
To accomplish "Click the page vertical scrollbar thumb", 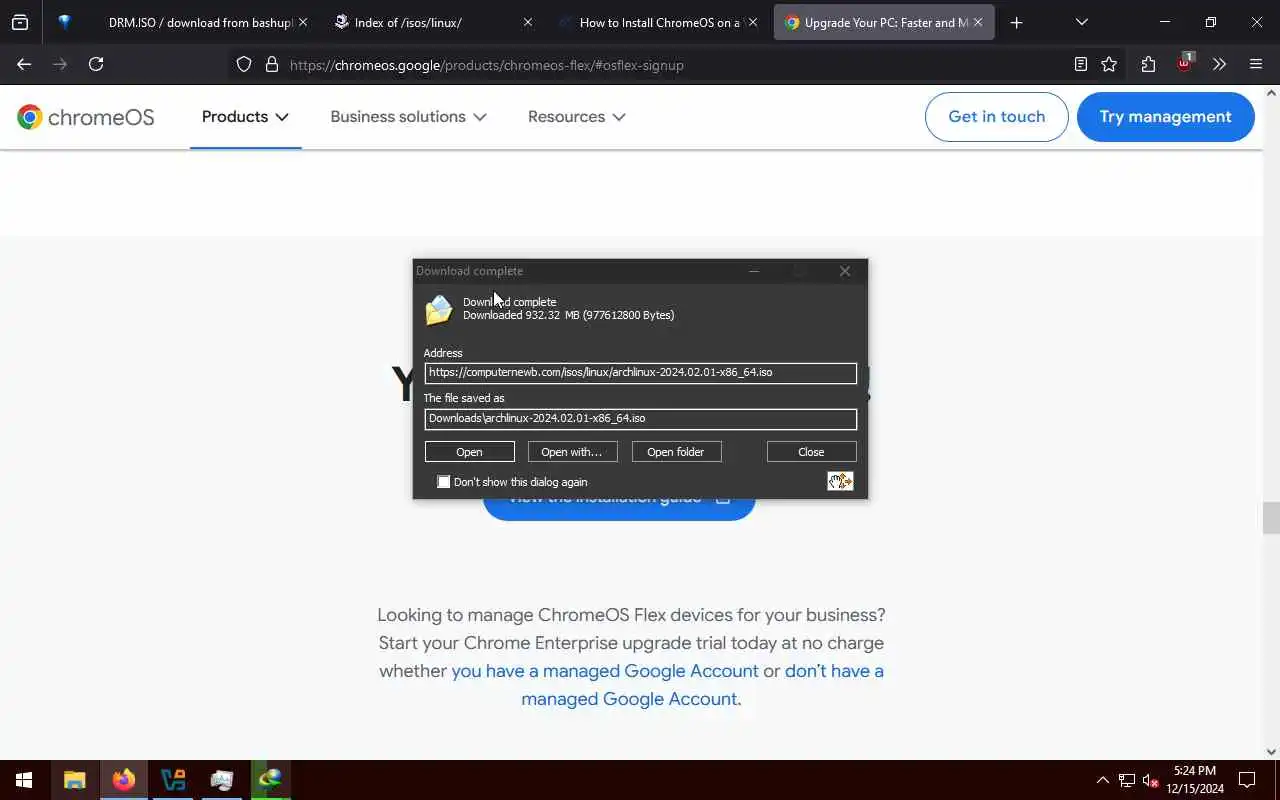I will (x=1271, y=519).
